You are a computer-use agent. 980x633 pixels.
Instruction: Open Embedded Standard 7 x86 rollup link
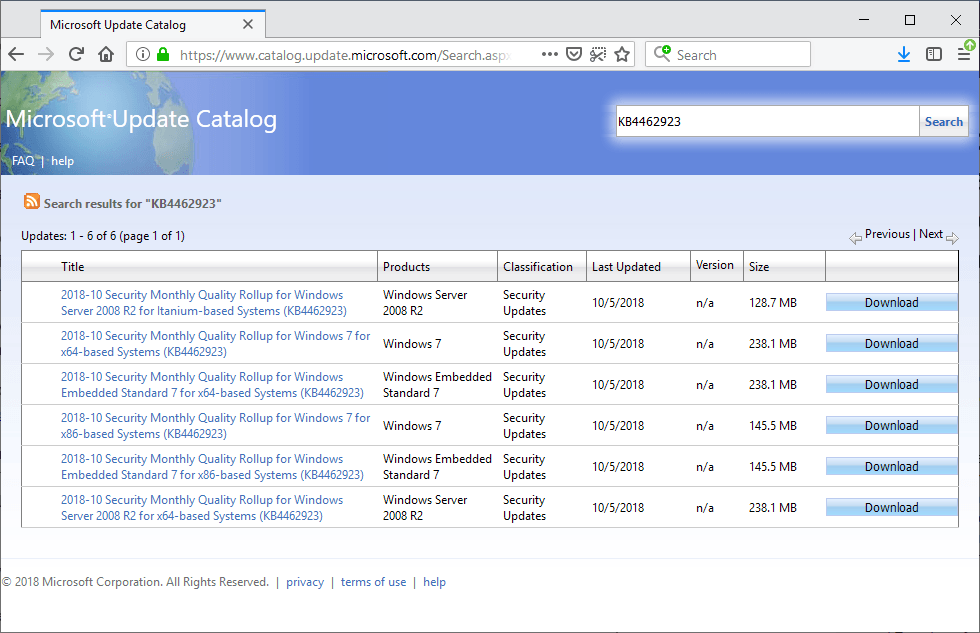(x=212, y=467)
